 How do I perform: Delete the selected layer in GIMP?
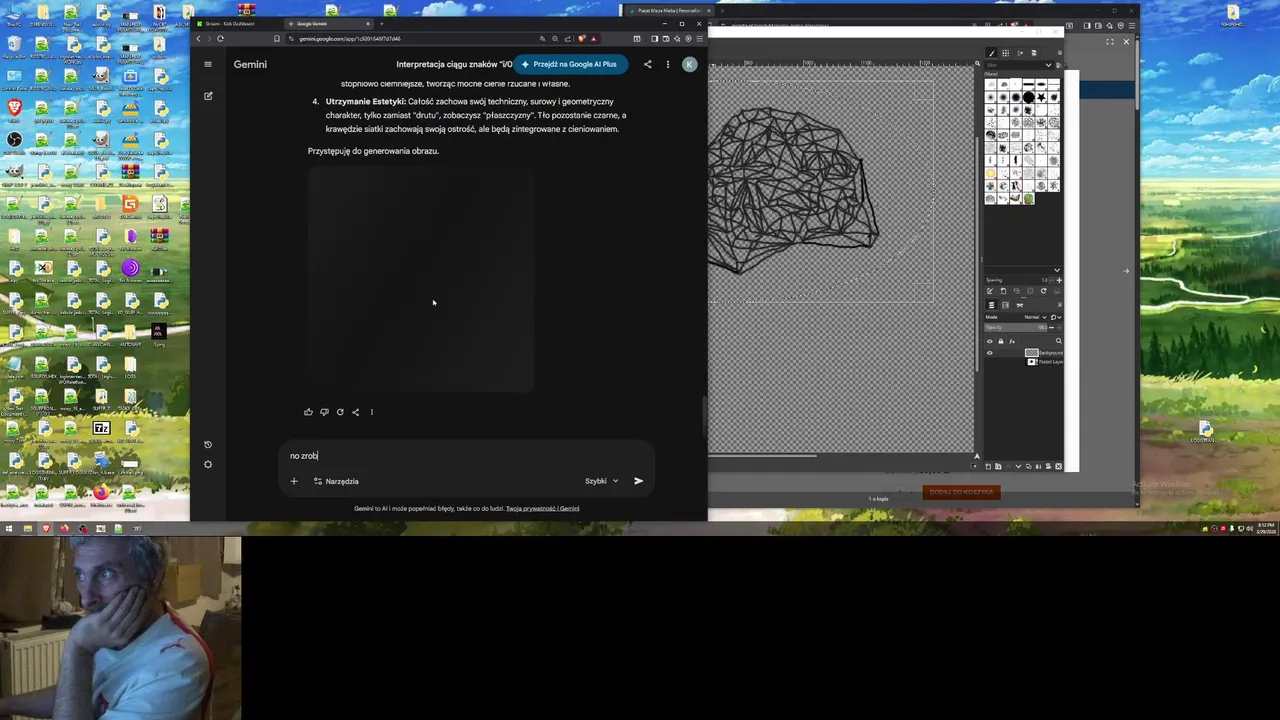(1058, 466)
